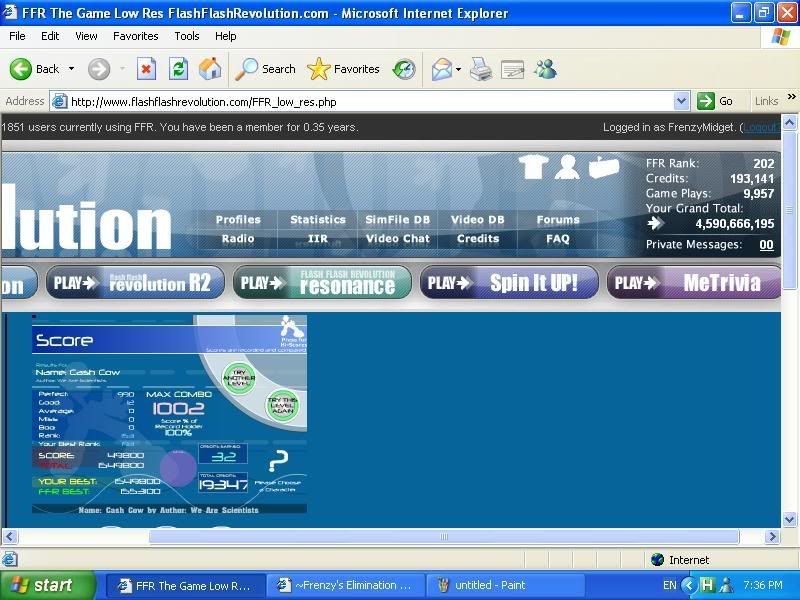The width and height of the screenshot is (800, 600).
Task: Open the FAQ nav link
Action: pos(558,238)
